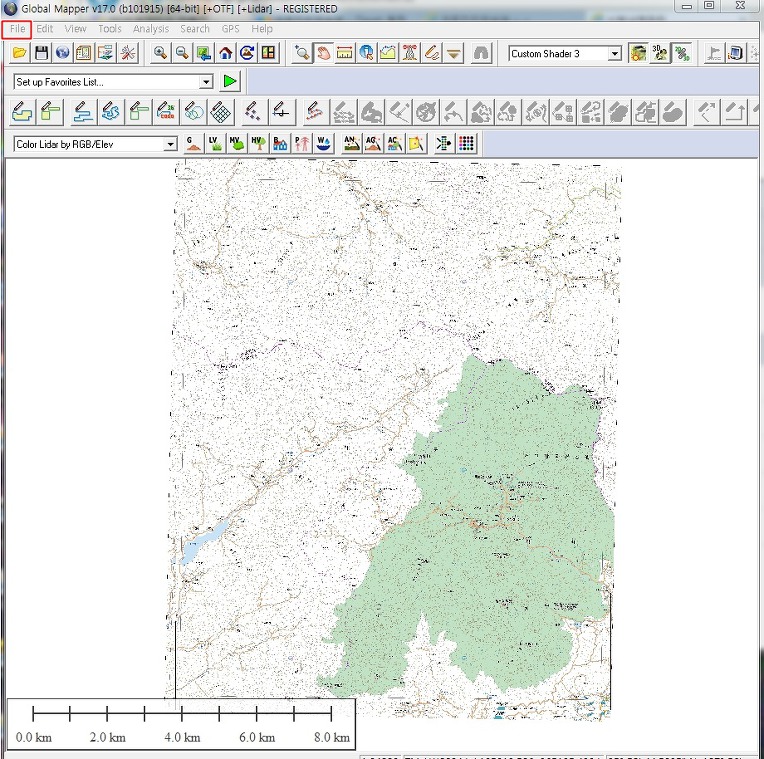Toggle the Grab-and-Drag hand tool
This screenshot has height=759, width=764.
(323, 53)
